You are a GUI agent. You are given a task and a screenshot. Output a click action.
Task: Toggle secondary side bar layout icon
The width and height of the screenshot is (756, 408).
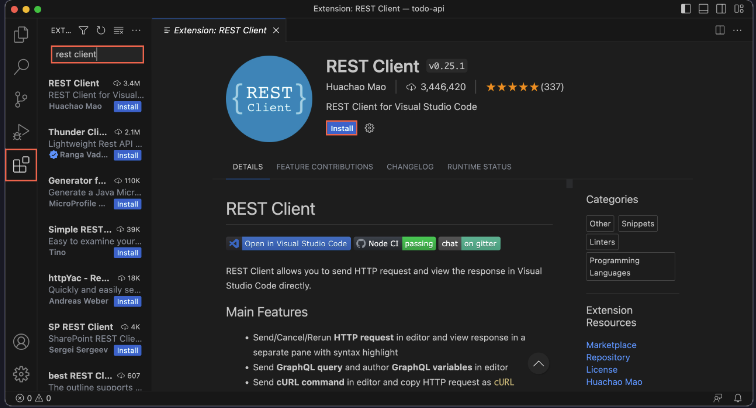(x=721, y=9)
